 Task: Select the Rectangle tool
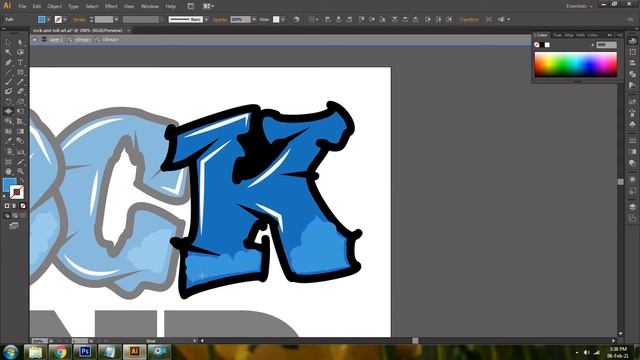(20, 72)
